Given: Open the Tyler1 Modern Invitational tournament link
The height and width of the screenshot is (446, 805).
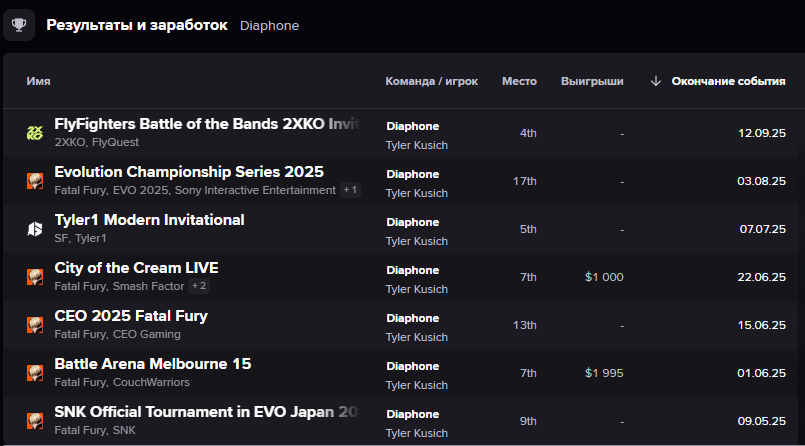Looking at the screenshot, I should 149,220.
